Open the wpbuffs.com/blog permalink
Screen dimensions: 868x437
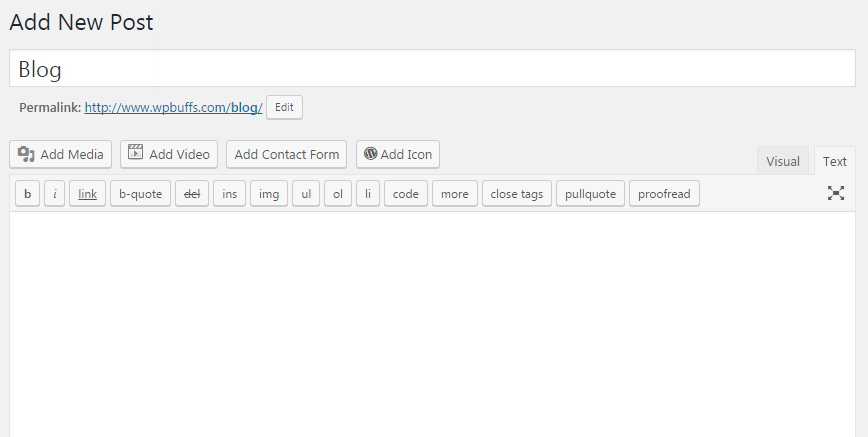(173, 107)
